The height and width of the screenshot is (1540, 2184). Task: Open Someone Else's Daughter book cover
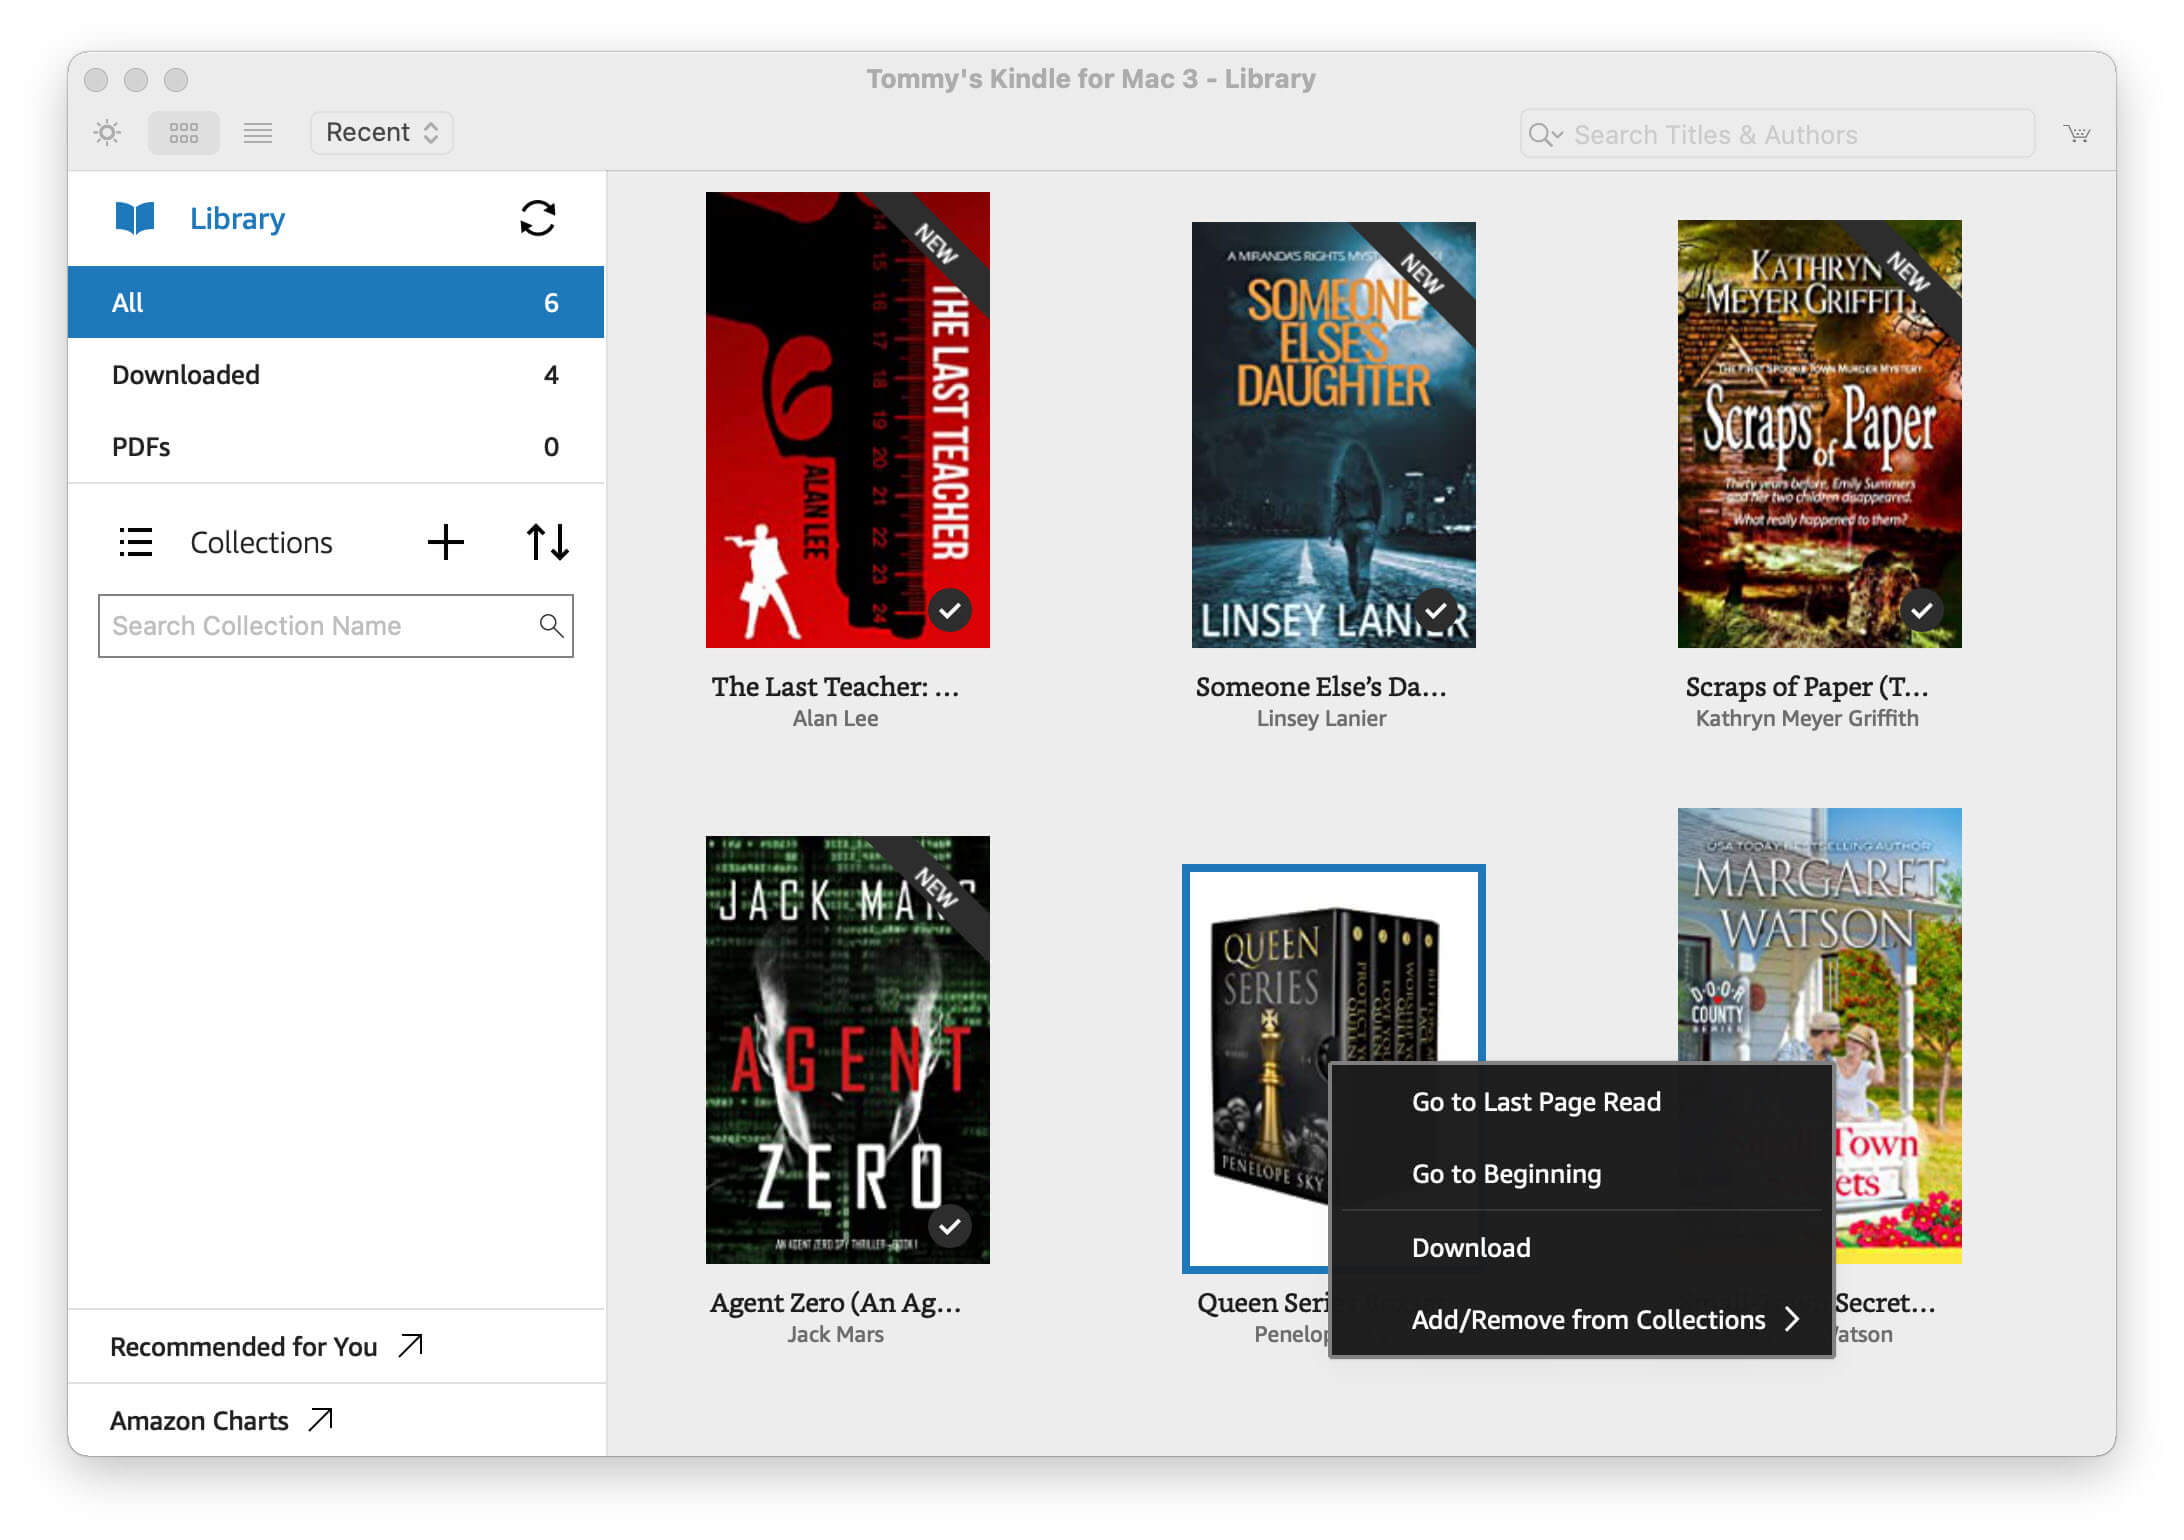point(1333,435)
